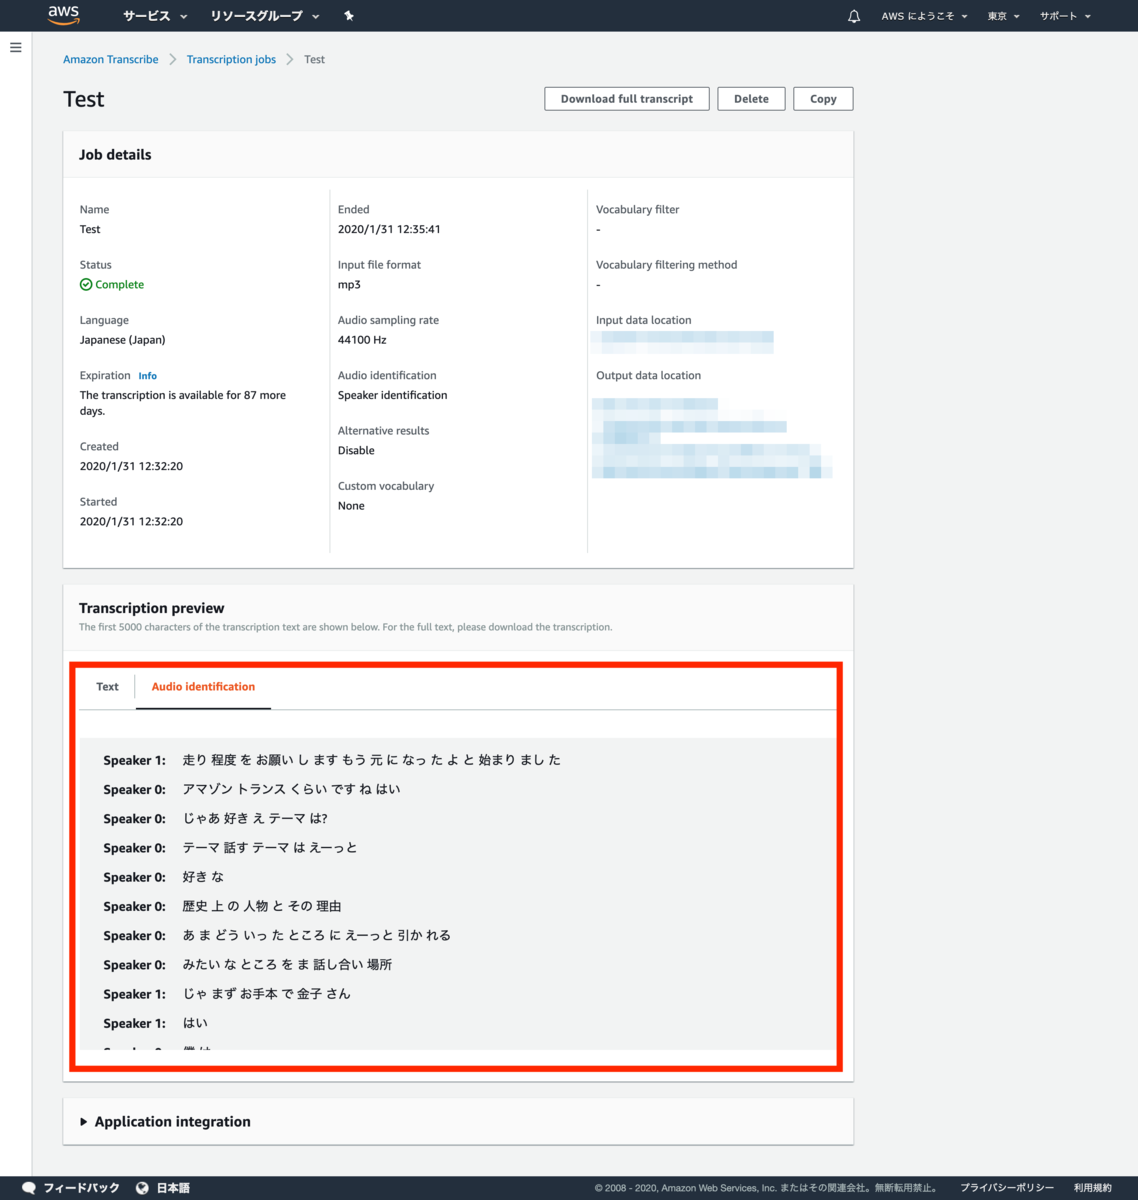Viewport: 1138px width, 1200px height.
Task: Click the green Complete status icon
Action: (86, 285)
